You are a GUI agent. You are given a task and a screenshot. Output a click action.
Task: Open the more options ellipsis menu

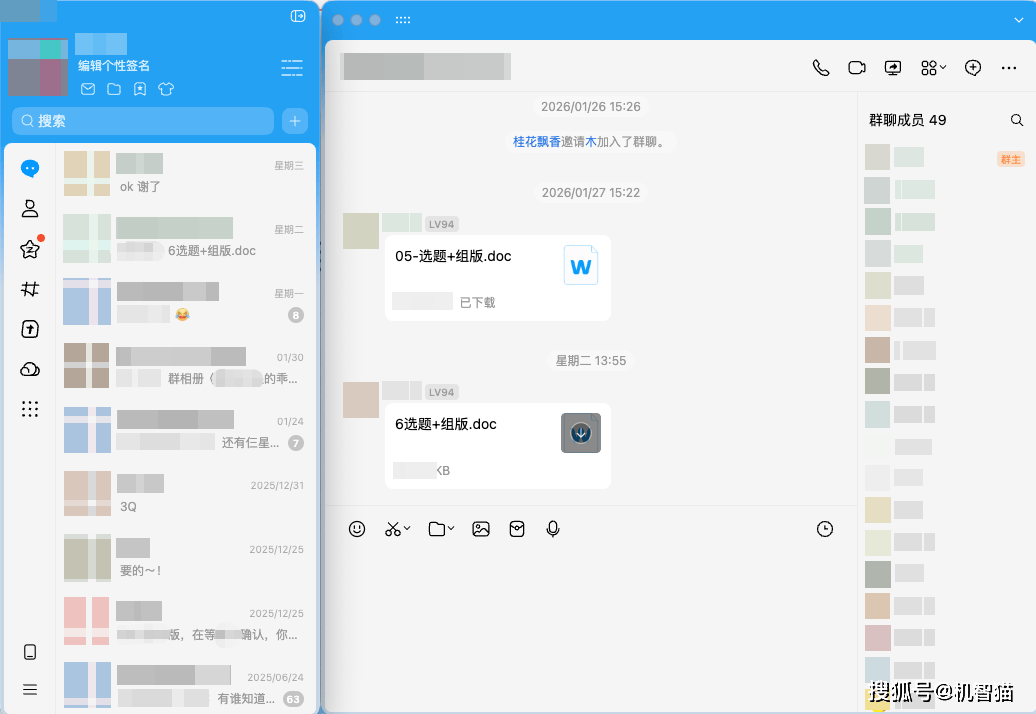1009,68
